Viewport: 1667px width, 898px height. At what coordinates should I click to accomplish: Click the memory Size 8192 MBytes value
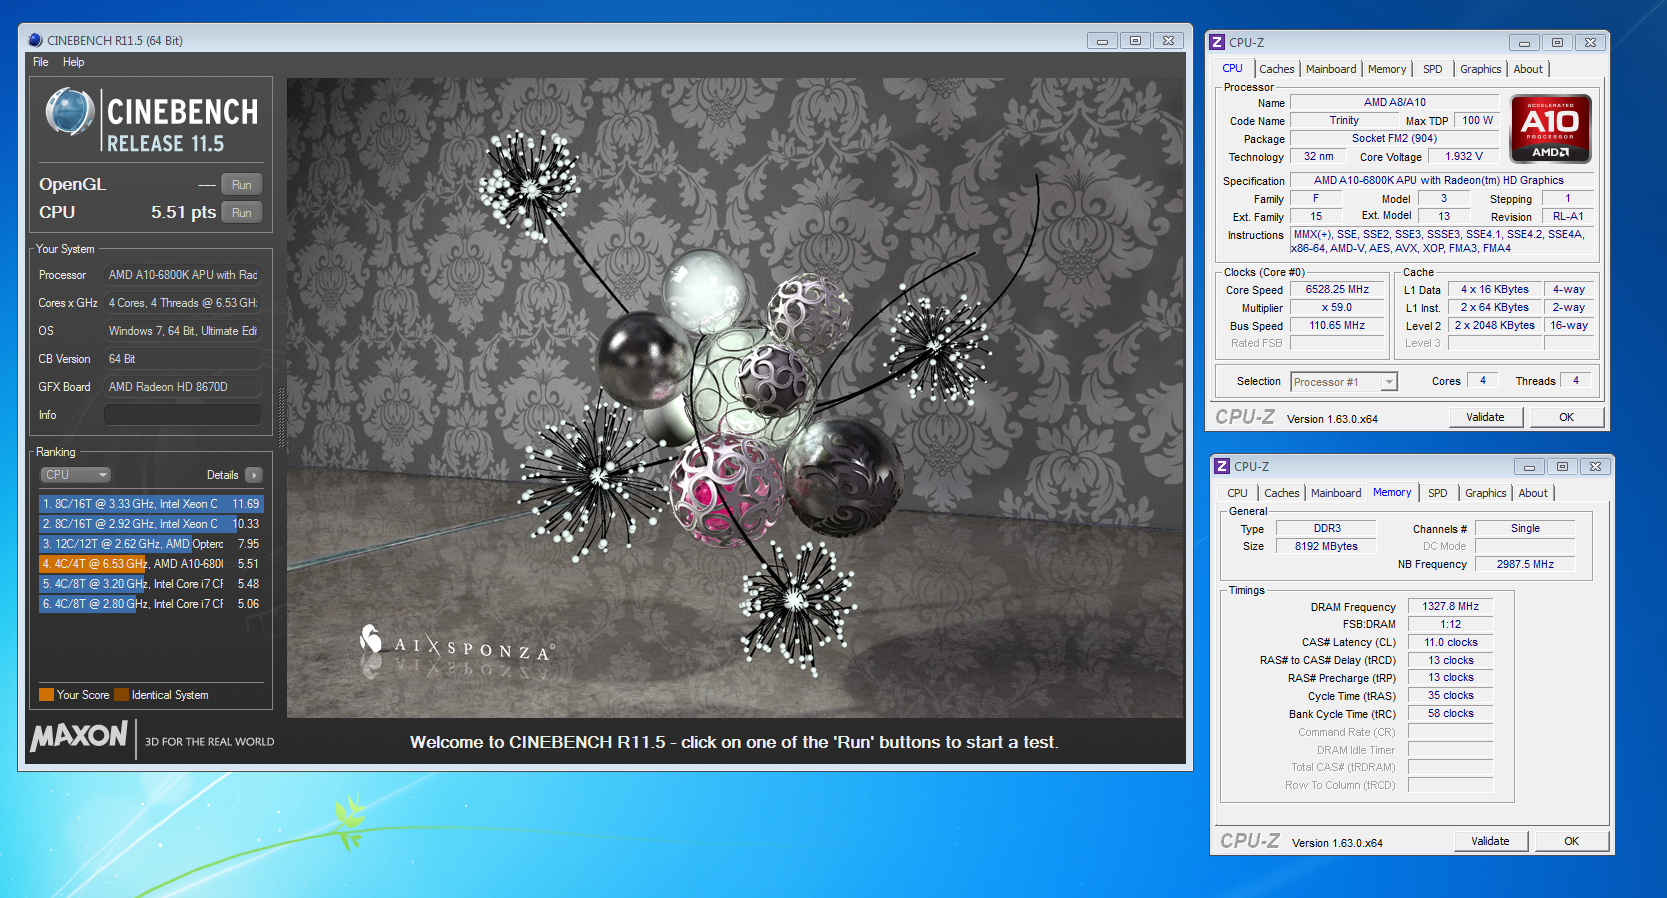tap(1326, 546)
